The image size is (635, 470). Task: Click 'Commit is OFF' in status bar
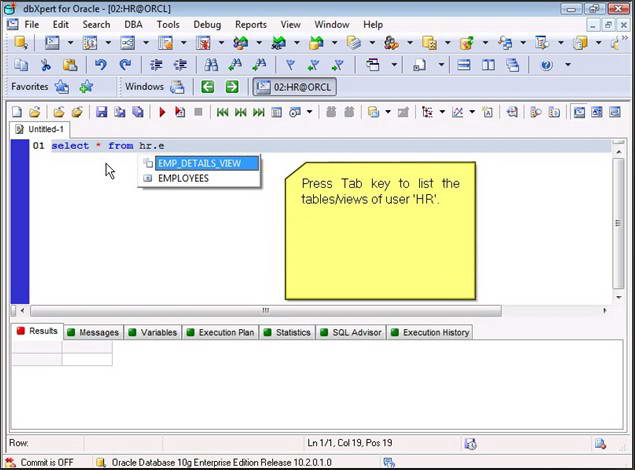(47, 462)
